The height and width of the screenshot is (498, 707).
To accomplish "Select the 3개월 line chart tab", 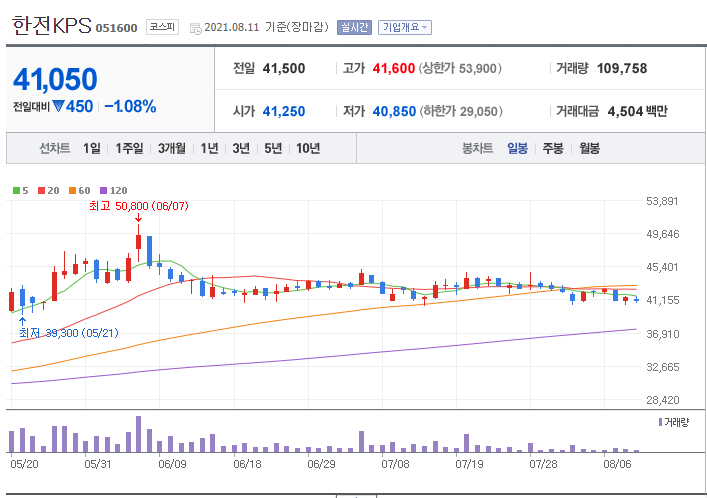I will pyautogui.click(x=171, y=148).
